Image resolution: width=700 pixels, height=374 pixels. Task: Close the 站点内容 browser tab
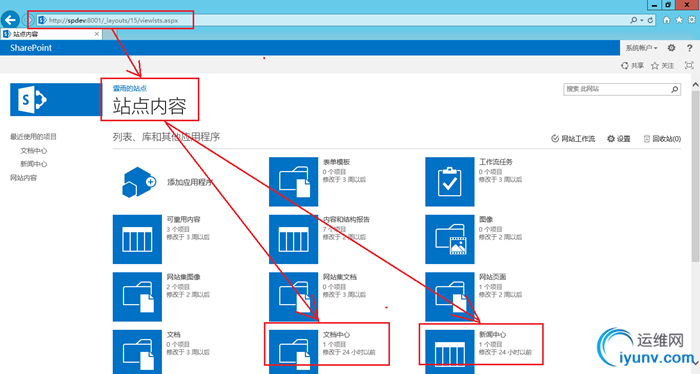(96, 34)
